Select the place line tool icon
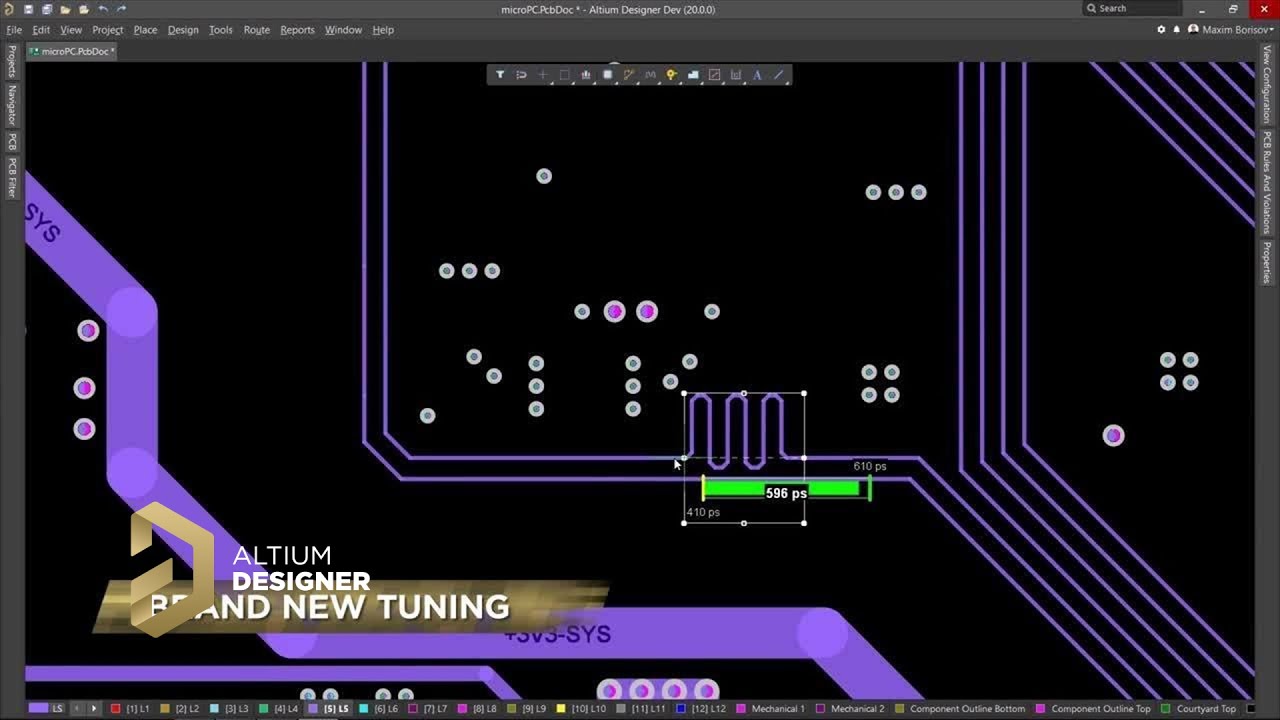 coord(779,75)
